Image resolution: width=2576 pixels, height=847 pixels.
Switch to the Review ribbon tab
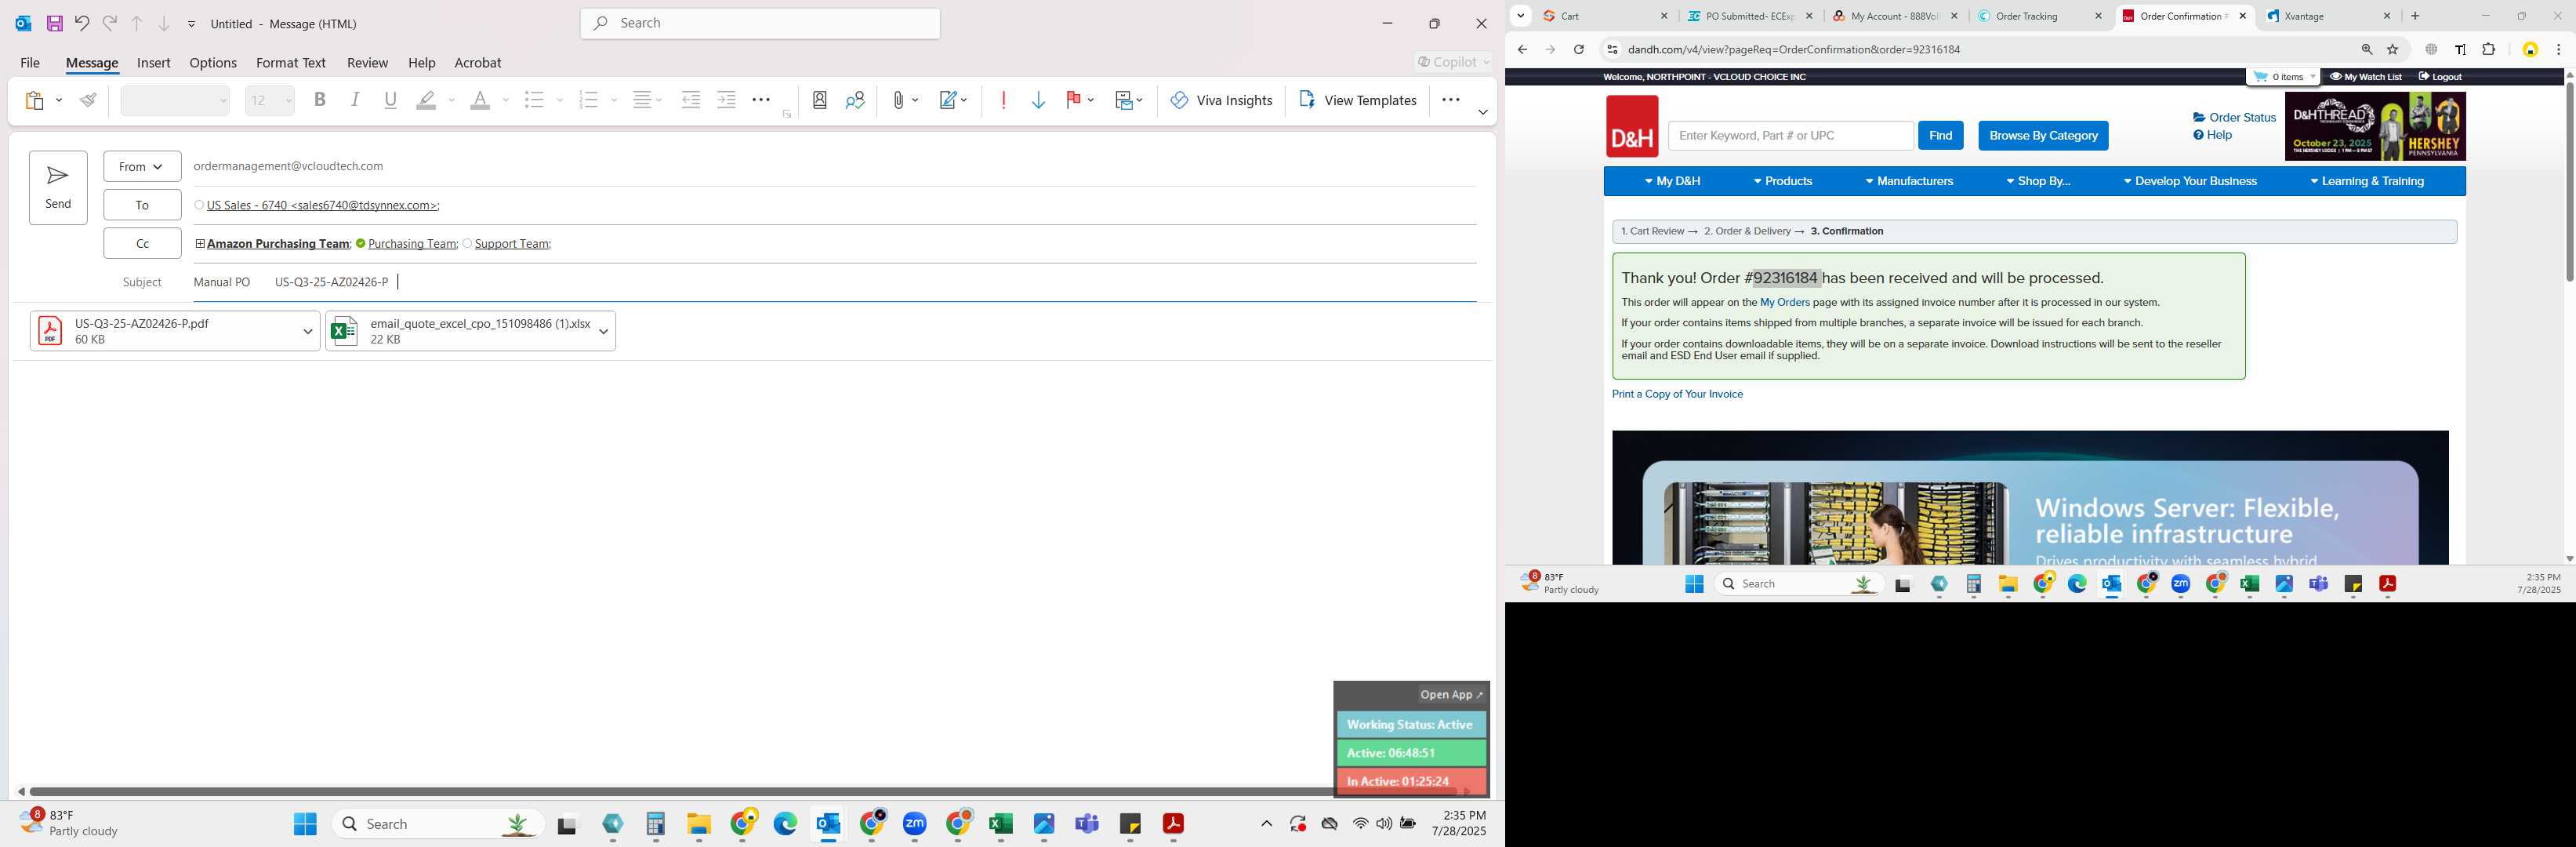tap(367, 63)
